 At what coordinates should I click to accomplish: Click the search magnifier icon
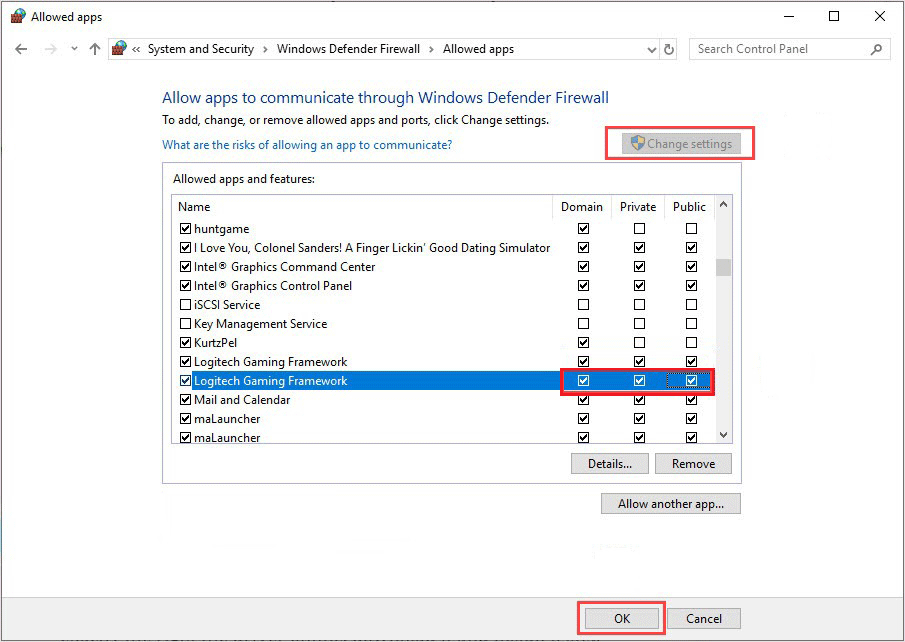pos(876,49)
